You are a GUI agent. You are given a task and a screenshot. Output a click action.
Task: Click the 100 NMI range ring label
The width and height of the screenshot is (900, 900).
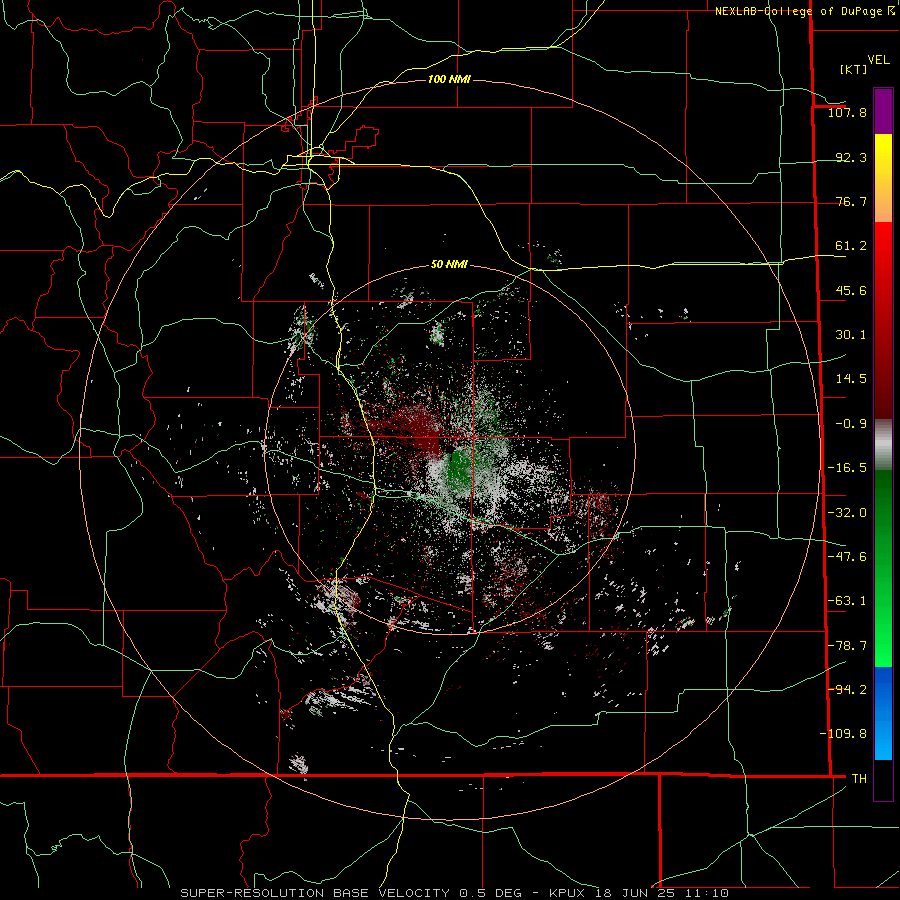(x=449, y=79)
